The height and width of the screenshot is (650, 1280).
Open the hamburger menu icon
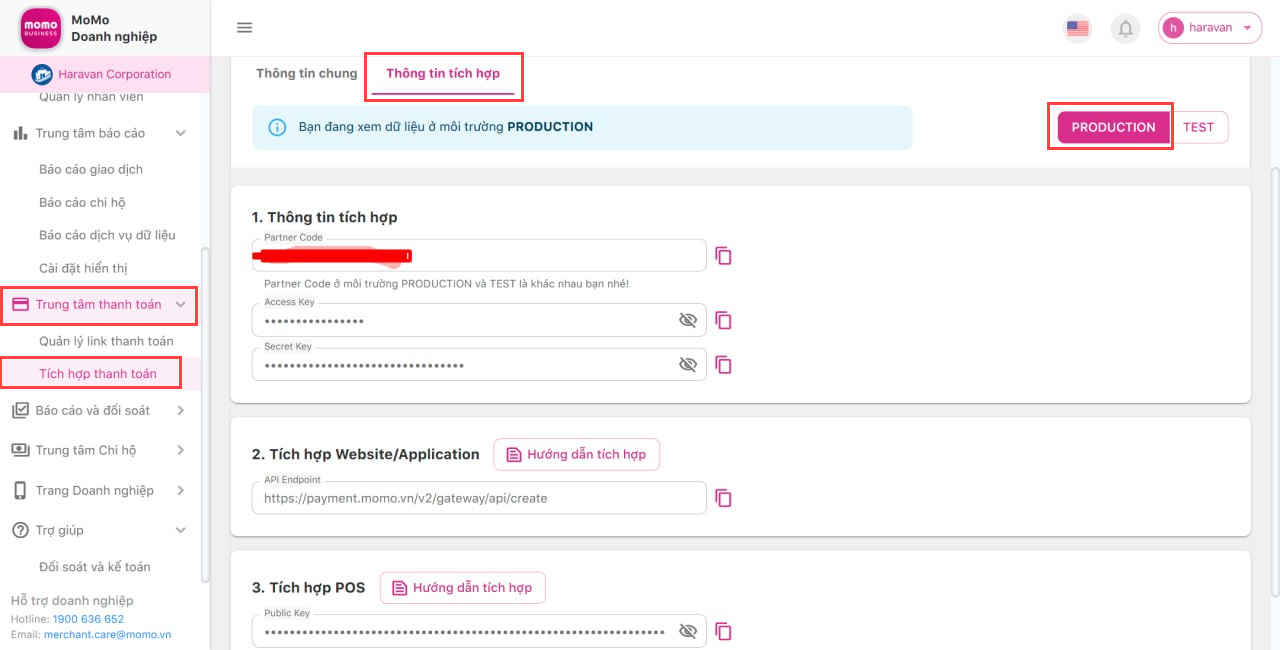click(244, 28)
